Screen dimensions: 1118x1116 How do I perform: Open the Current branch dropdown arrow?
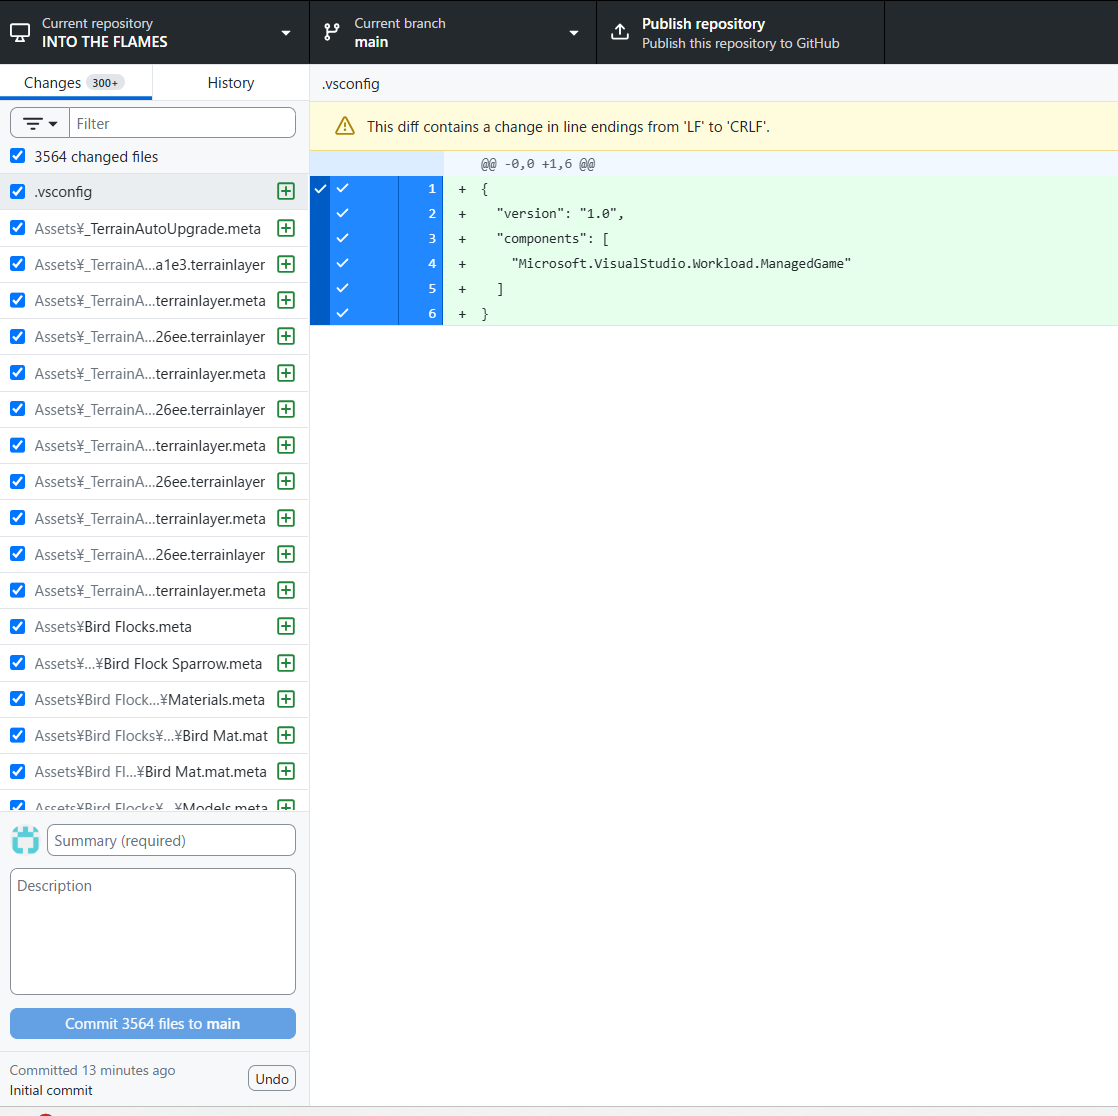[x=574, y=33]
